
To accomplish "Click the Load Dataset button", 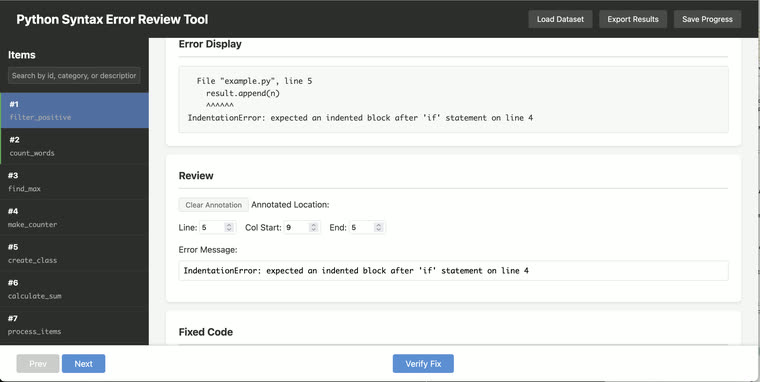I will [560, 19].
